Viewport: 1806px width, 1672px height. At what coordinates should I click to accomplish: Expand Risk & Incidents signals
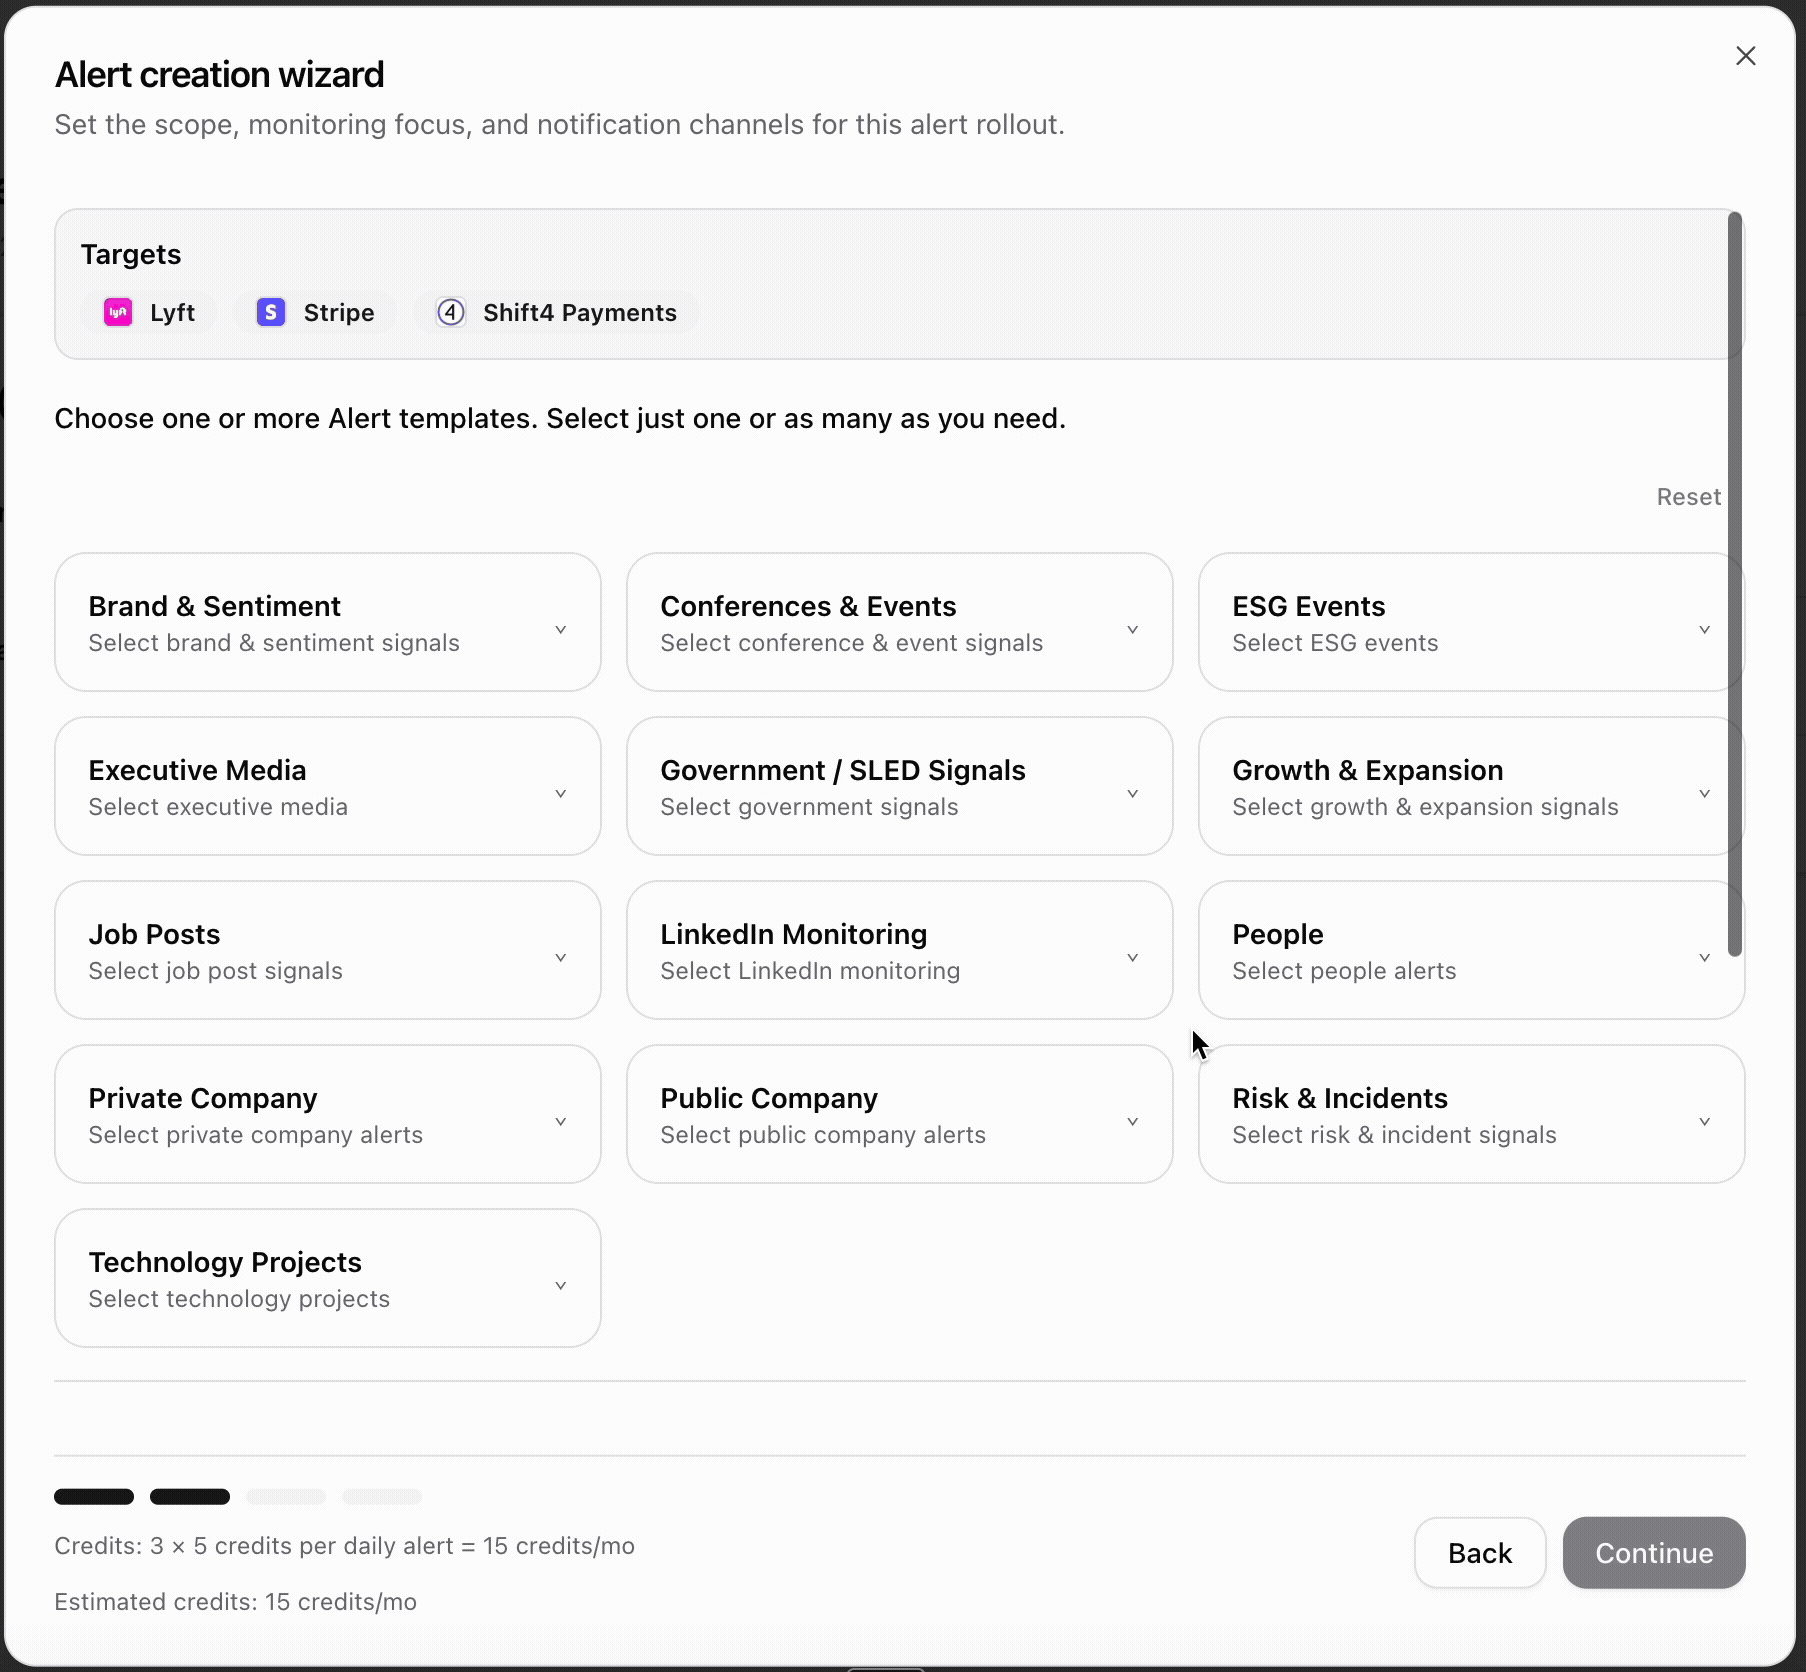(x=1704, y=1121)
